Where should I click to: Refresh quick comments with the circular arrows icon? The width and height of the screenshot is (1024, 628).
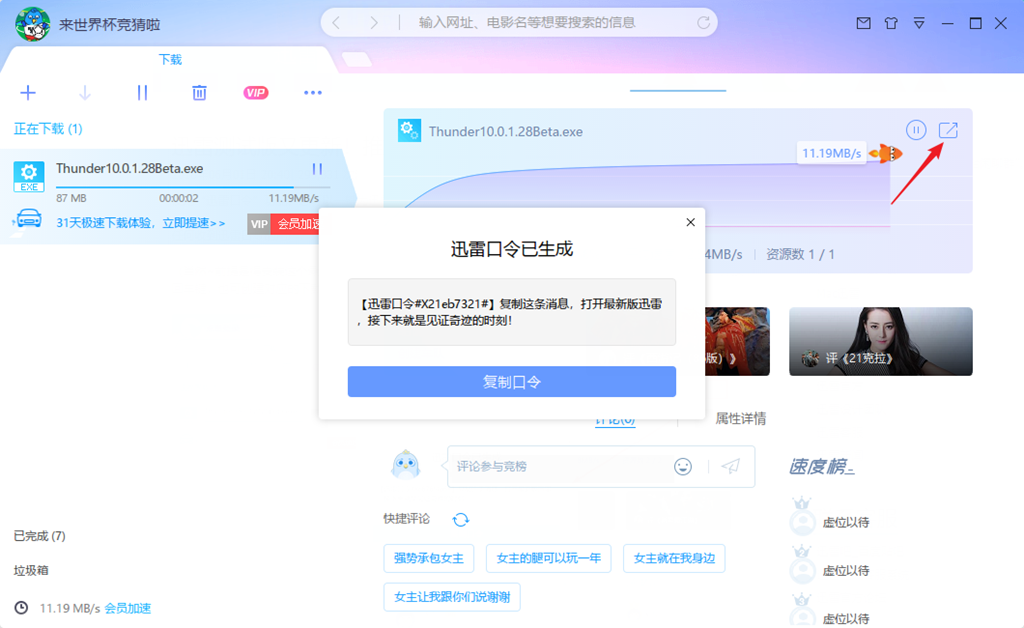[x=460, y=519]
